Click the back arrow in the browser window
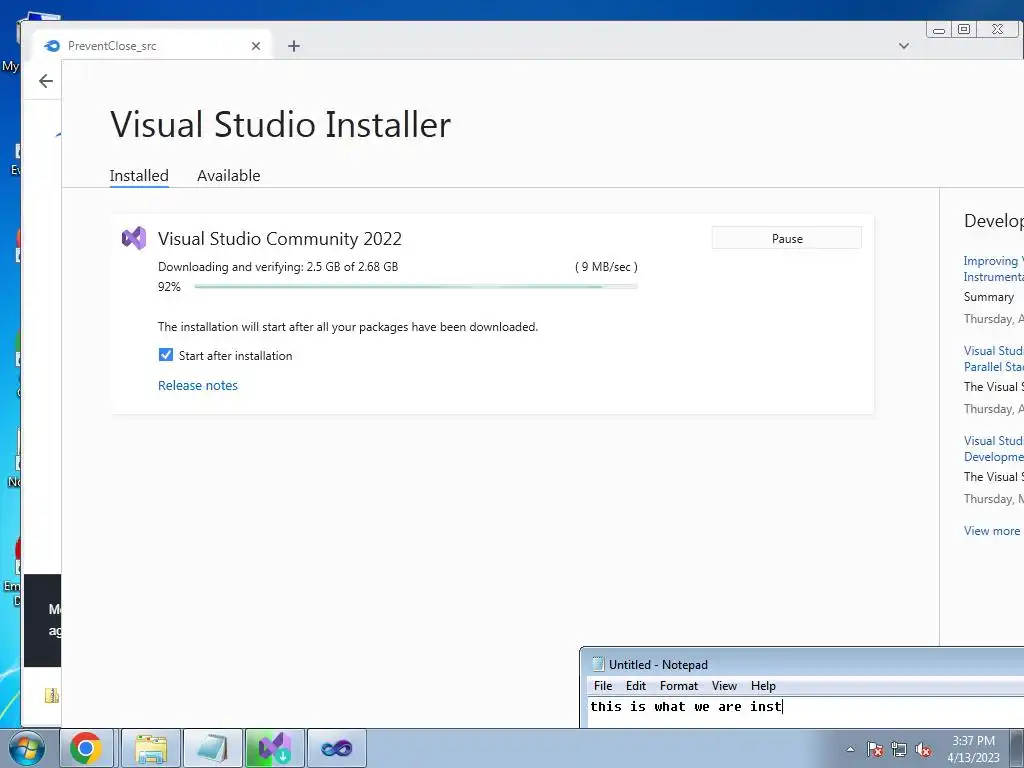The image size is (1024, 768). [x=46, y=81]
